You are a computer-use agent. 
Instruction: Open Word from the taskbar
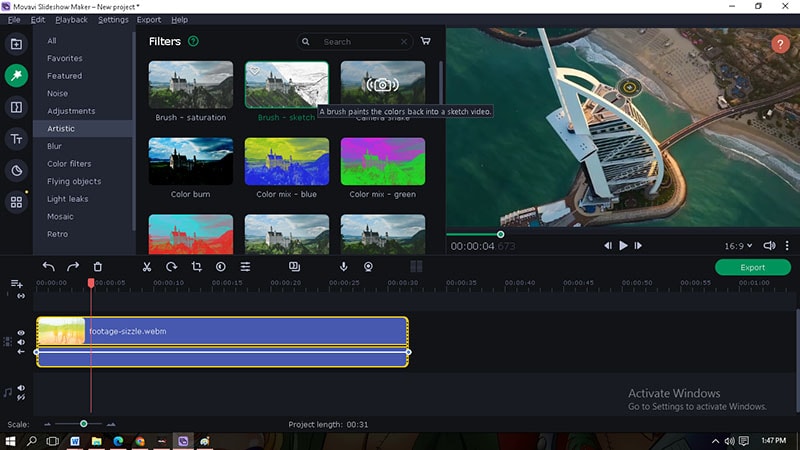click(75, 441)
